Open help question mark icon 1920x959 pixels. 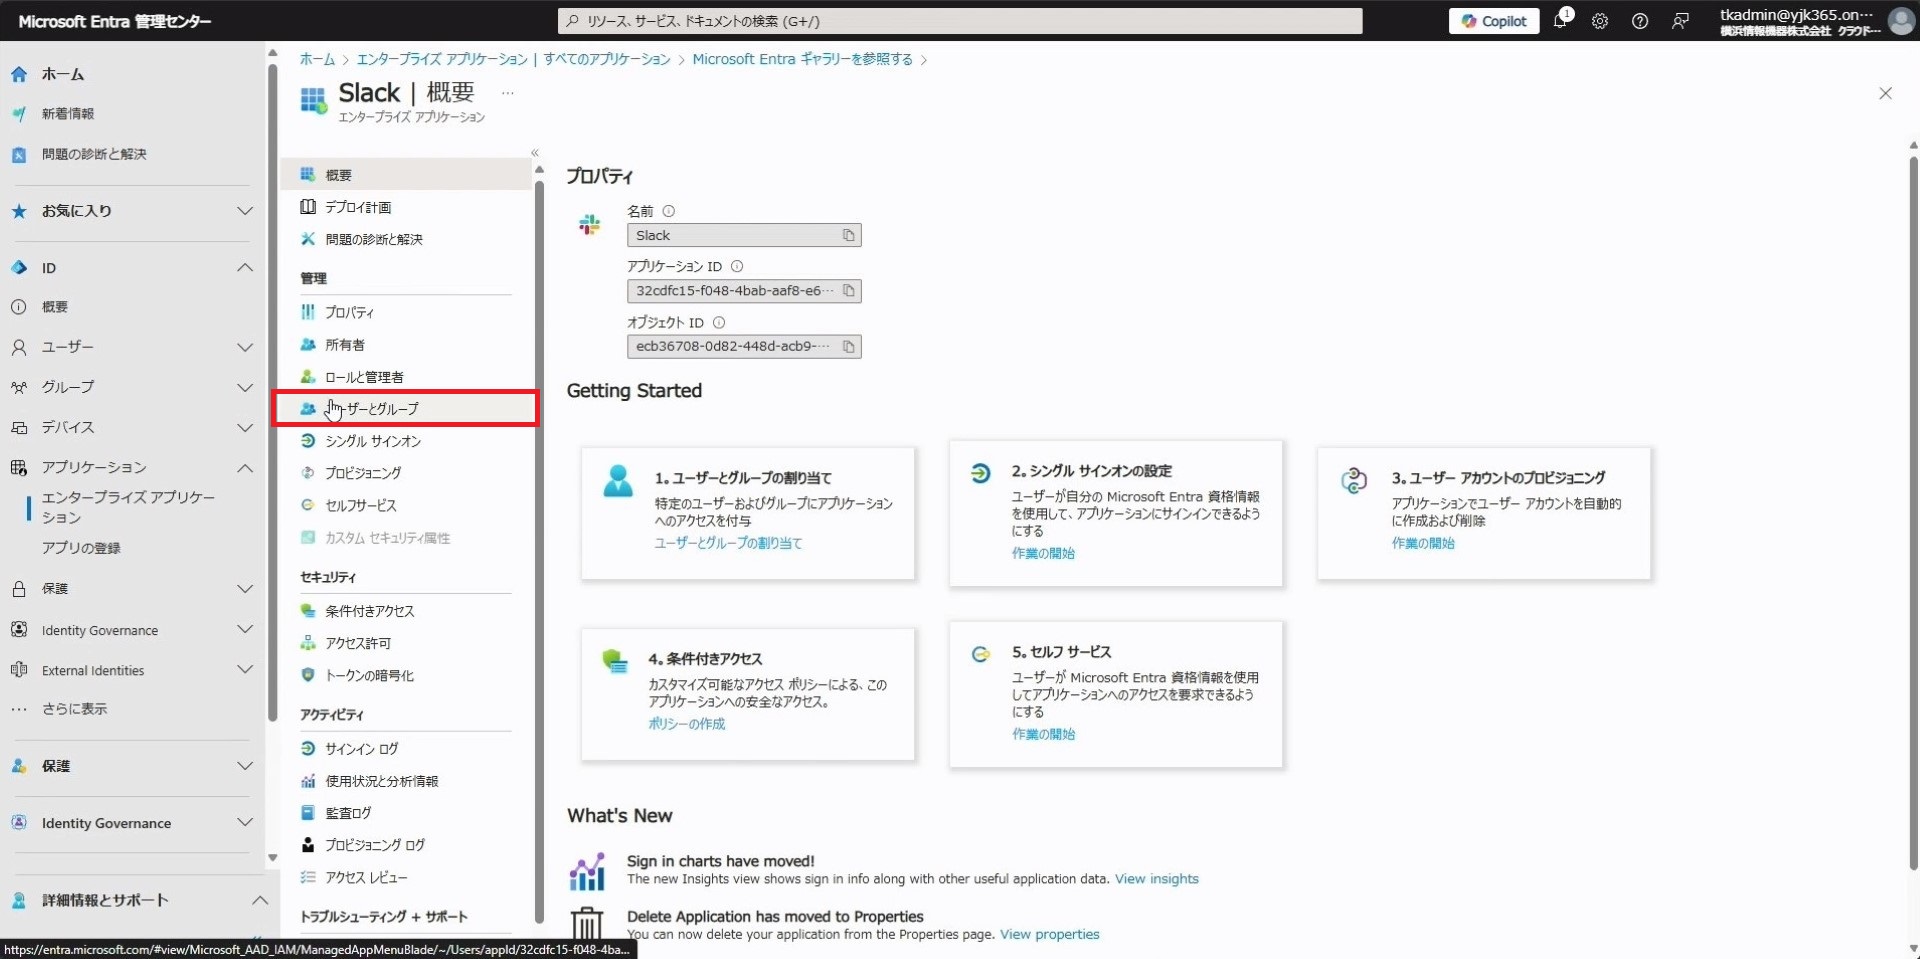(1640, 21)
